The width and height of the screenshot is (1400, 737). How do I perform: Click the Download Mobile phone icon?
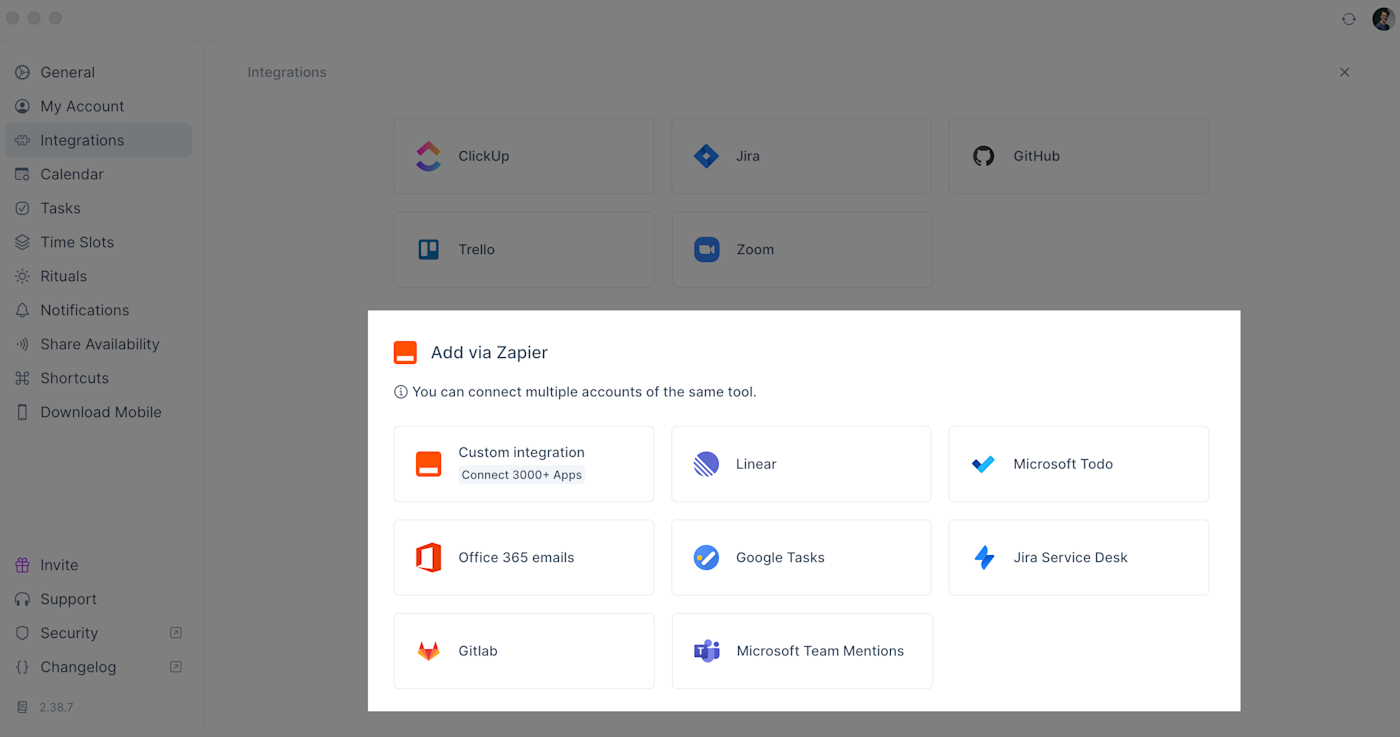(x=22, y=412)
